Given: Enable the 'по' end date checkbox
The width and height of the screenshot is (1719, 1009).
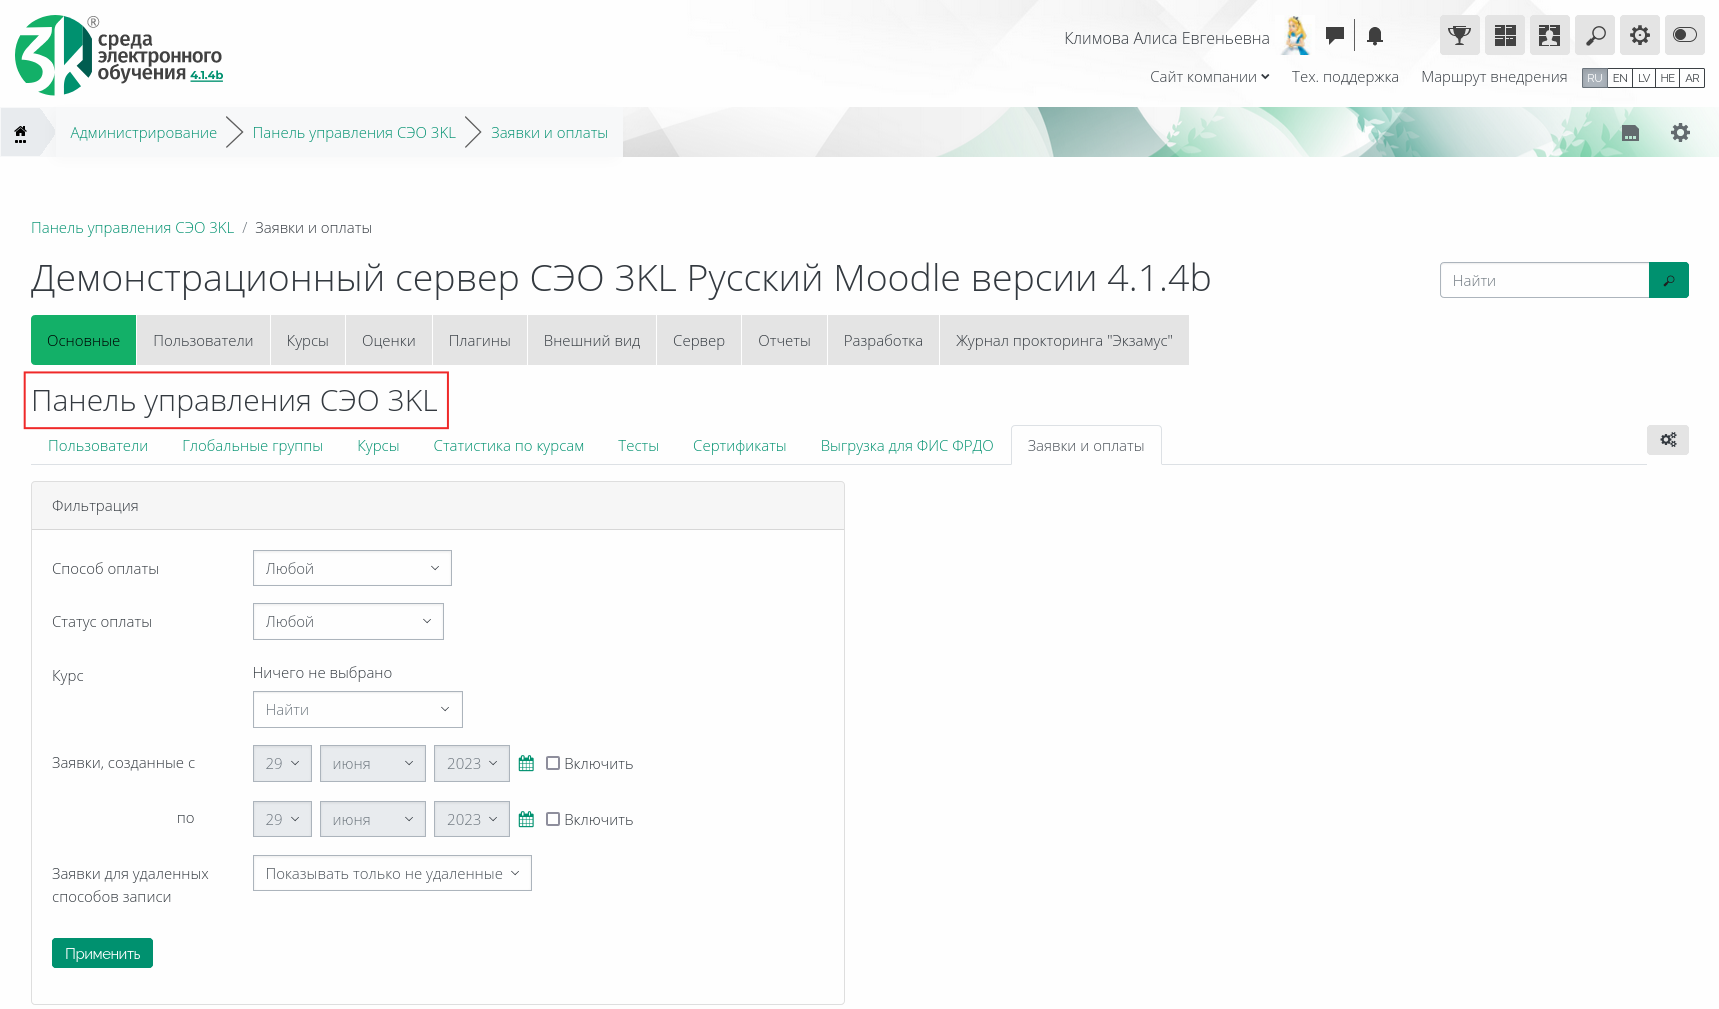Looking at the screenshot, I should [x=553, y=819].
